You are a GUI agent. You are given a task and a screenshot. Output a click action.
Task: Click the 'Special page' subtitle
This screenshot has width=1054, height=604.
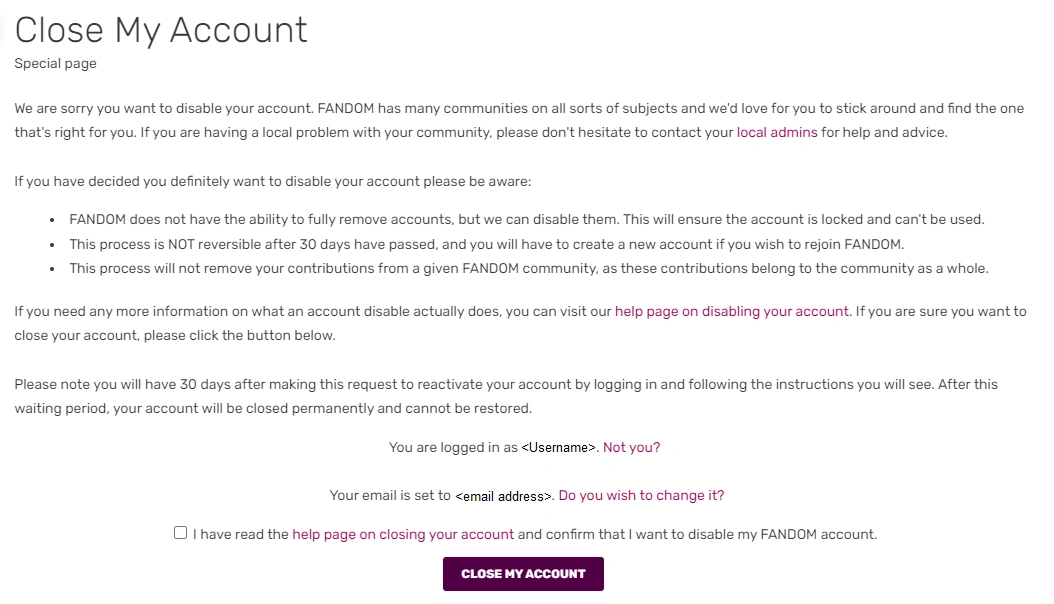55,63
